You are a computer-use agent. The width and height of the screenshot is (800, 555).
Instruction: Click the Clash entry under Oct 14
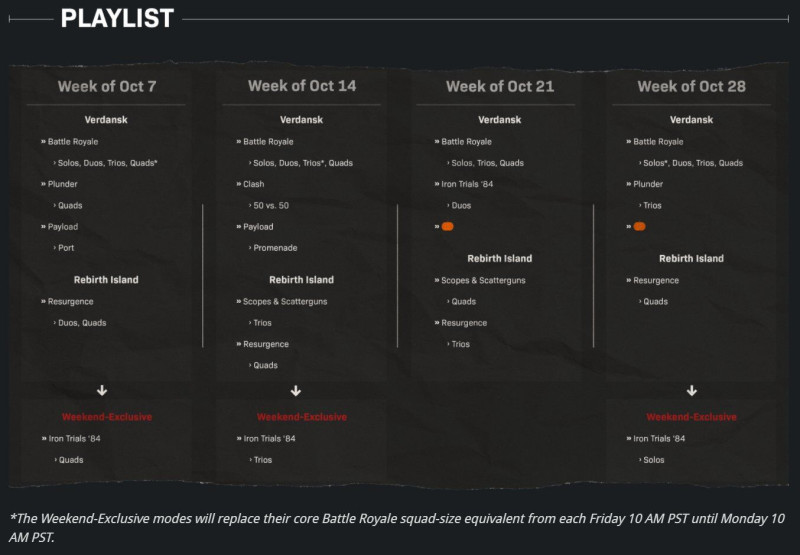point(254,184)
